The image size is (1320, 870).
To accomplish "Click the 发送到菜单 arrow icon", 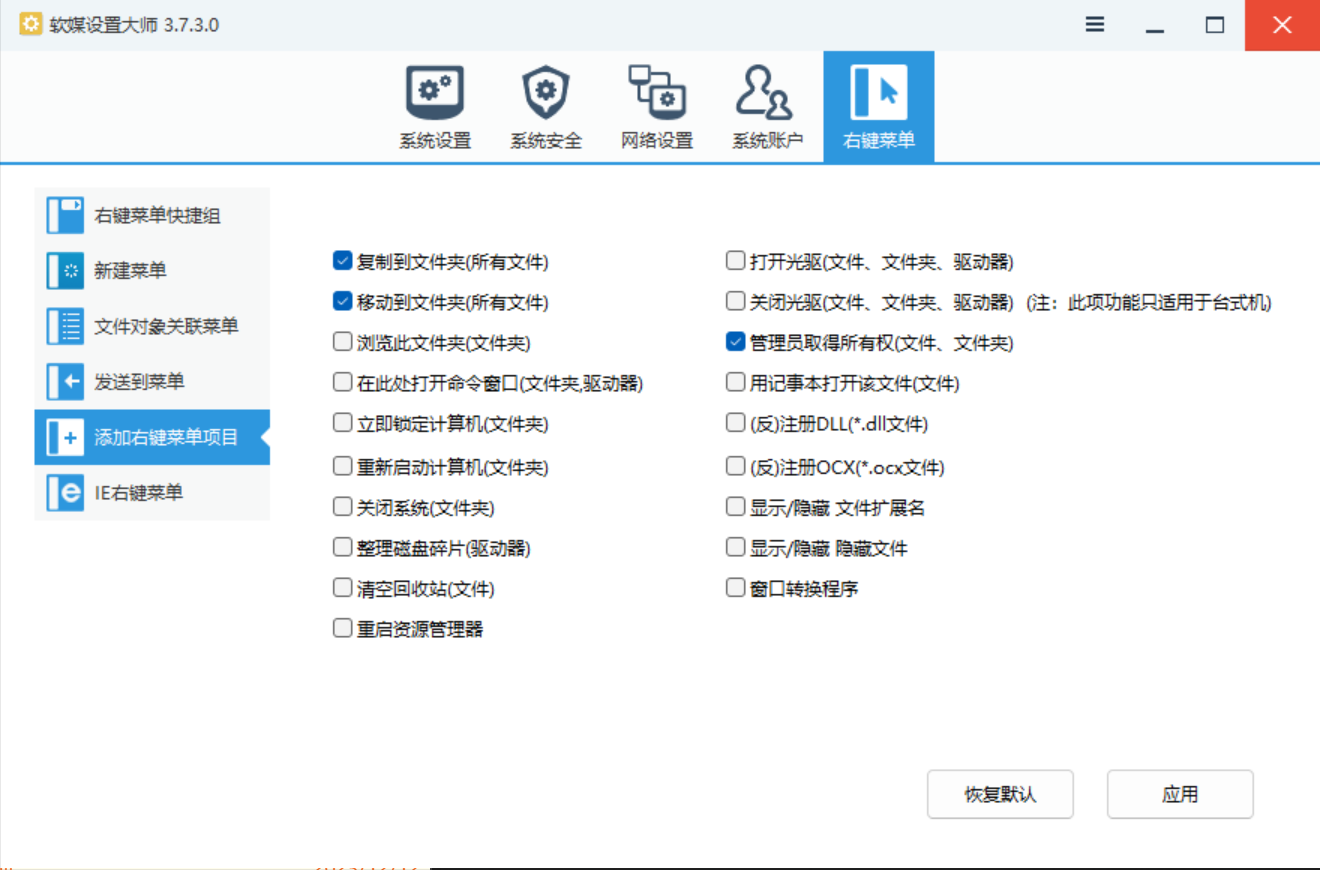I will click(65, 382).
